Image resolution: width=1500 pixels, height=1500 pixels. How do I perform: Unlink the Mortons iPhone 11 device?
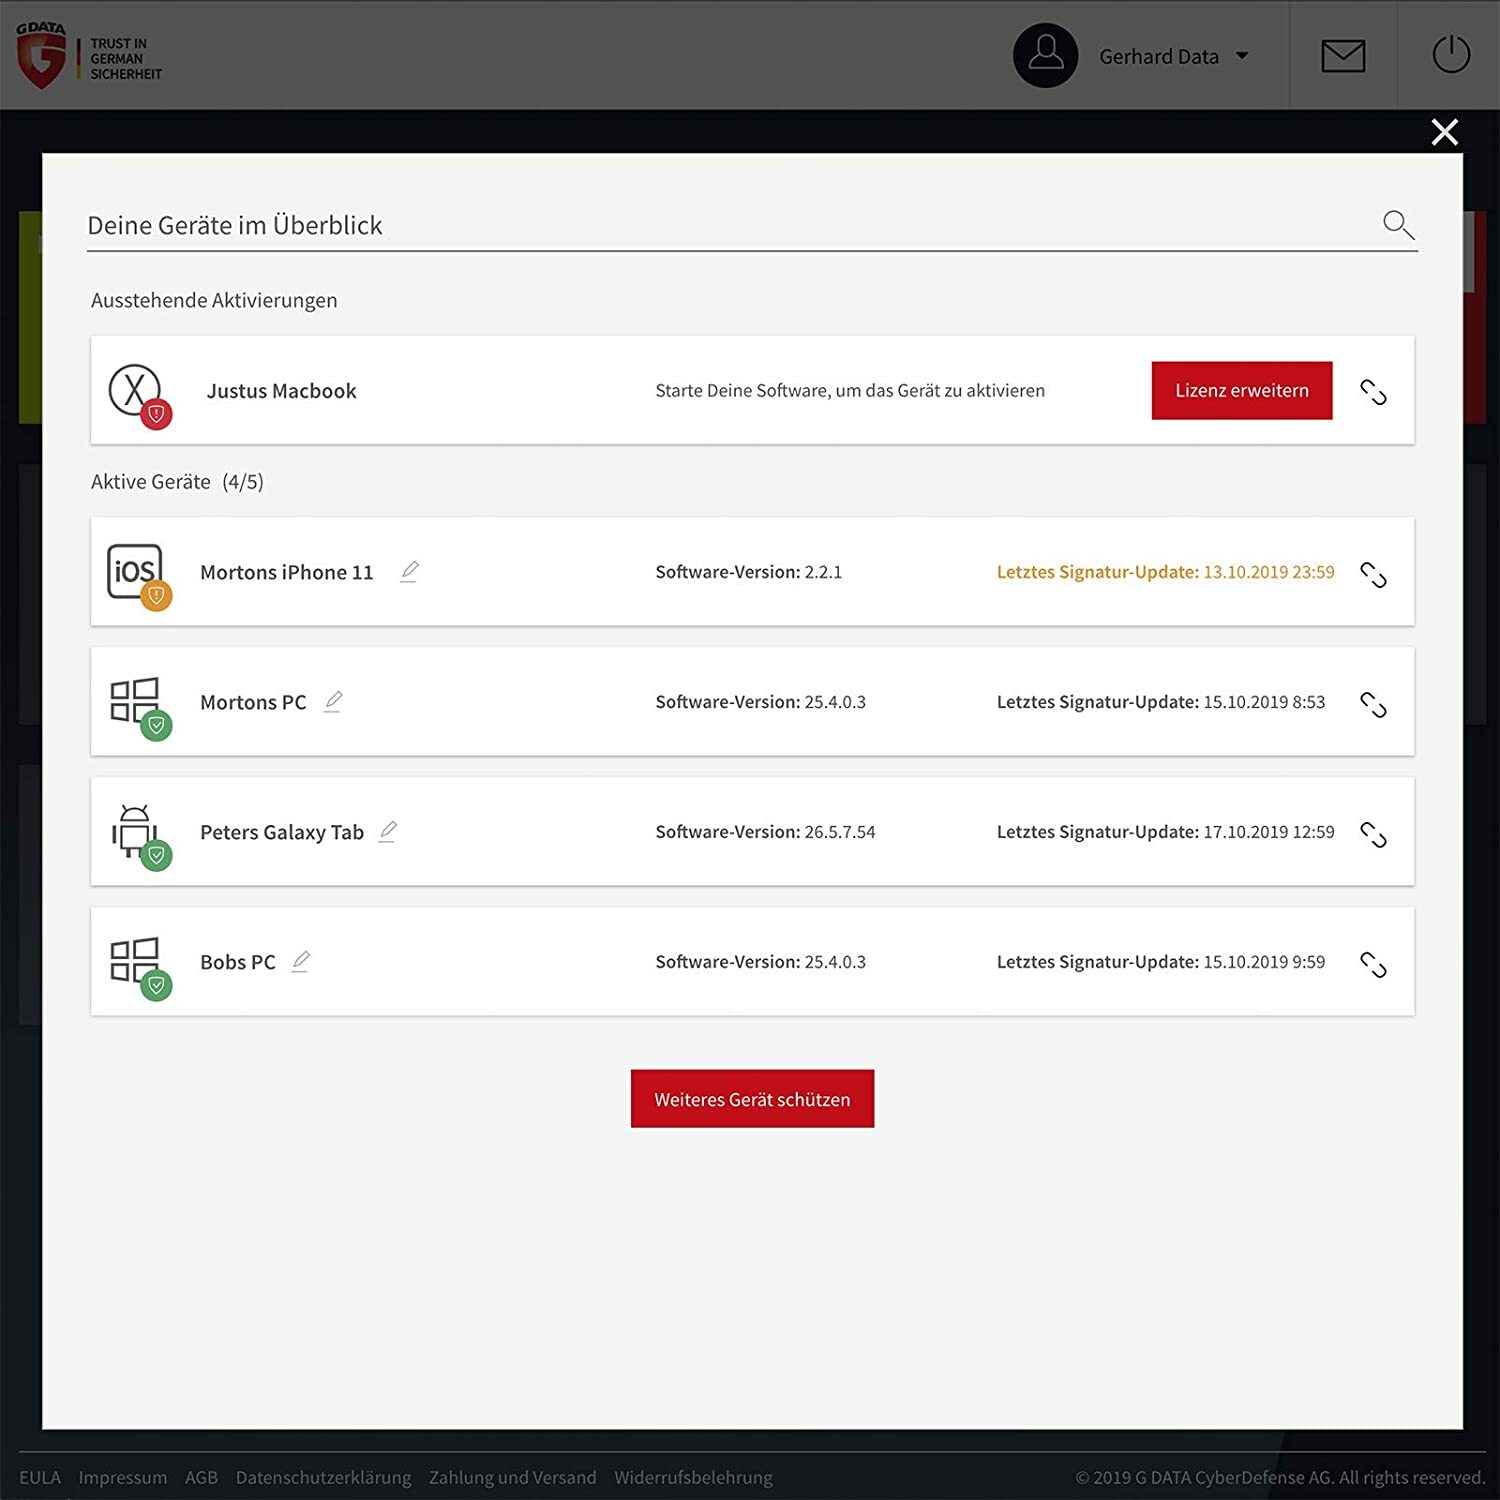1373,574
